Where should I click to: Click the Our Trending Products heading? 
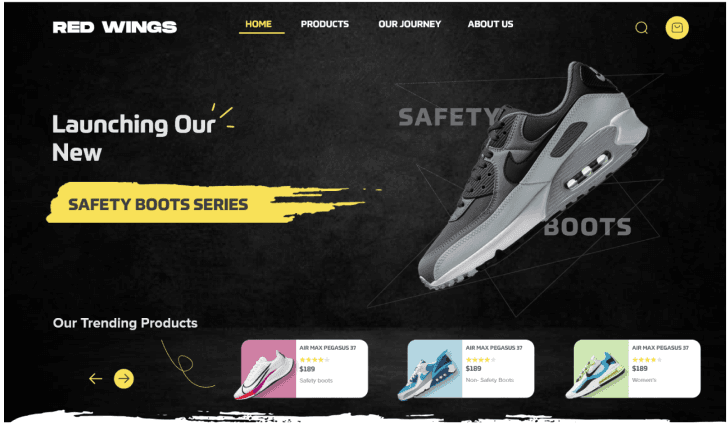(x=125, y=323)
